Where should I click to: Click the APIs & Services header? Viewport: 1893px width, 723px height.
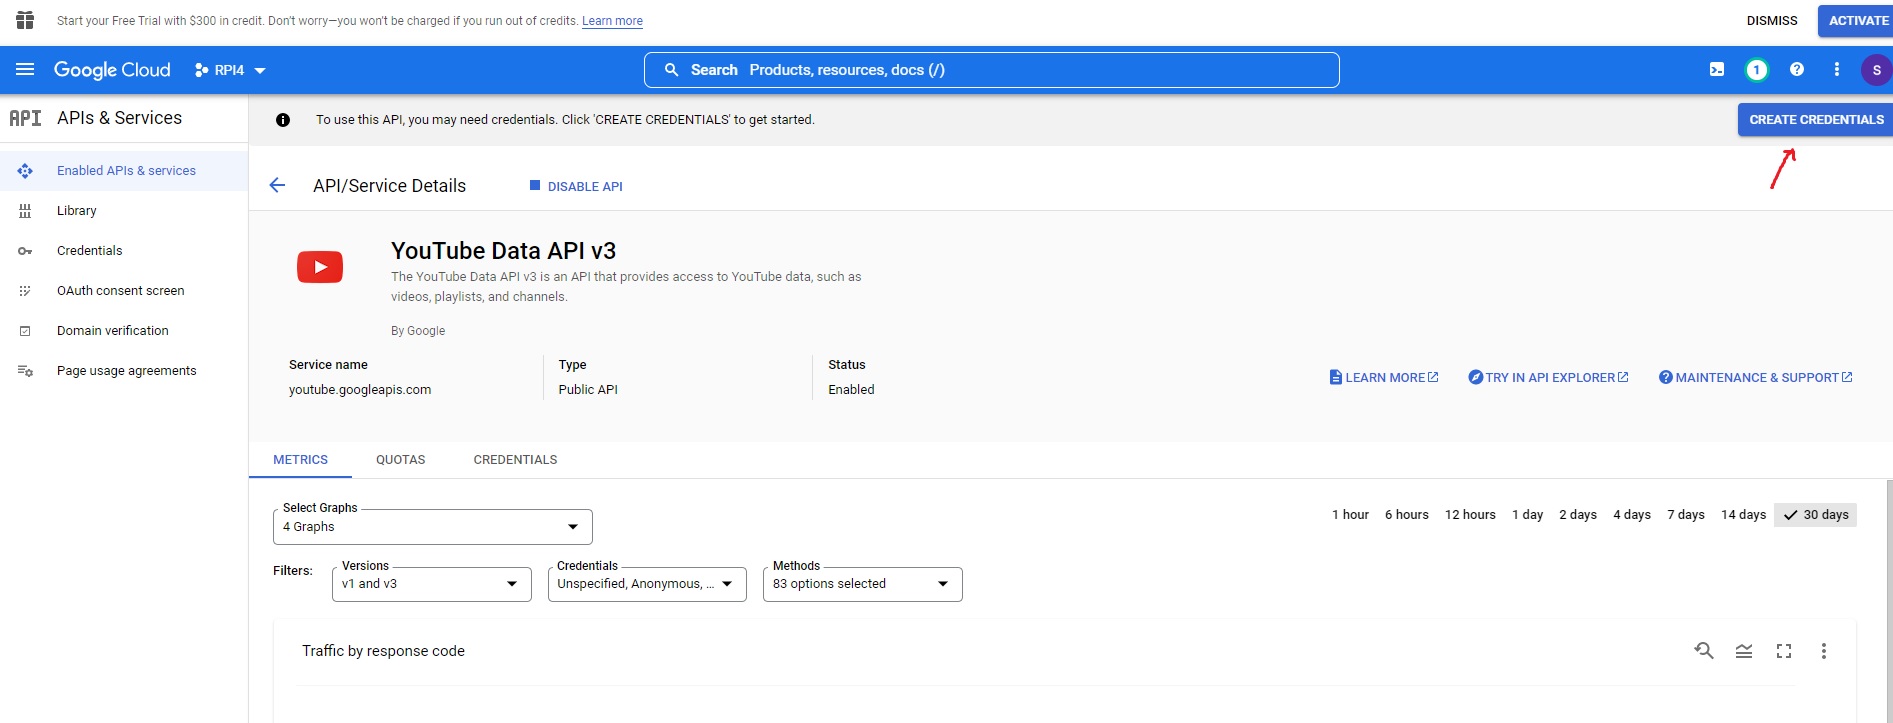[x=119, y=118]
